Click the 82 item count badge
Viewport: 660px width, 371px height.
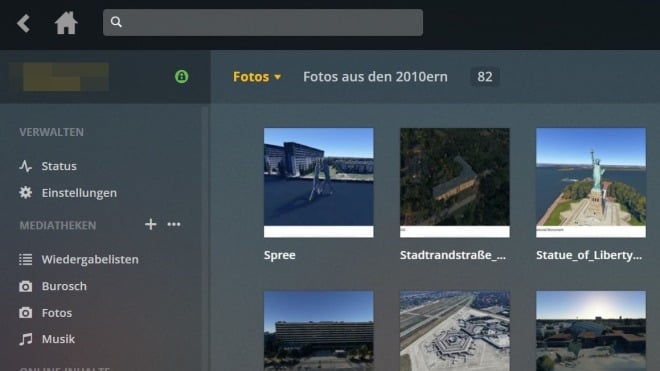click(x=484, y=77)
